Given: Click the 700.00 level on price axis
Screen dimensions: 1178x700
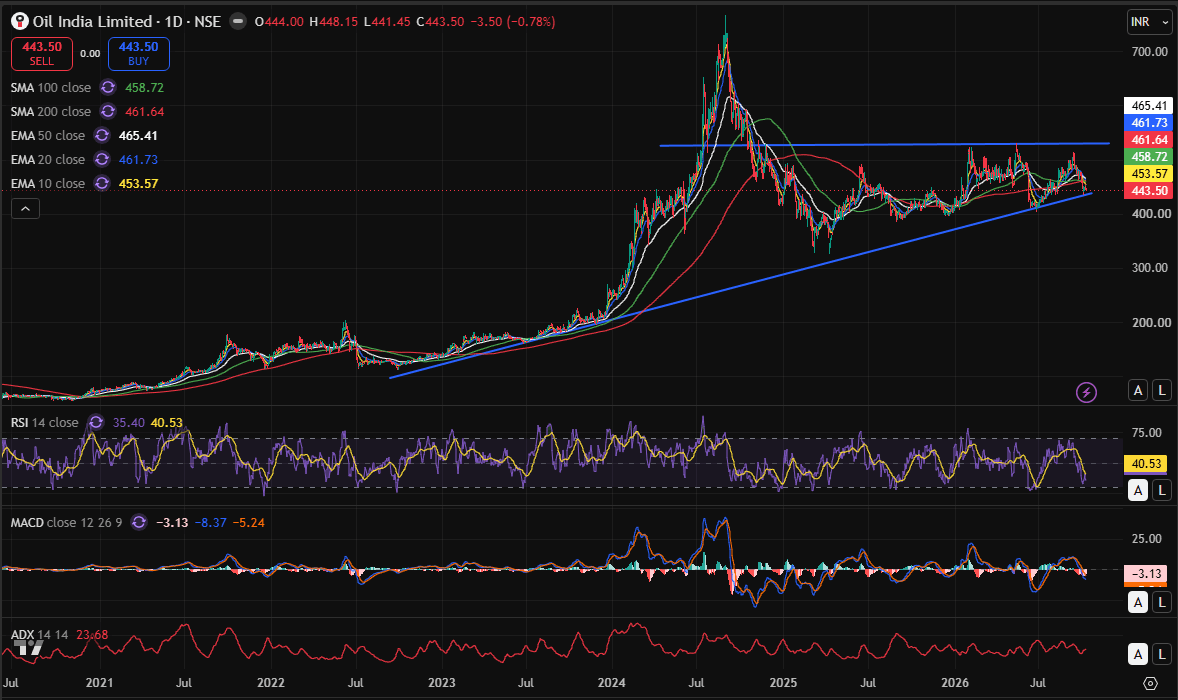Looking at the screenshot, I should [x=1149, y=51].
